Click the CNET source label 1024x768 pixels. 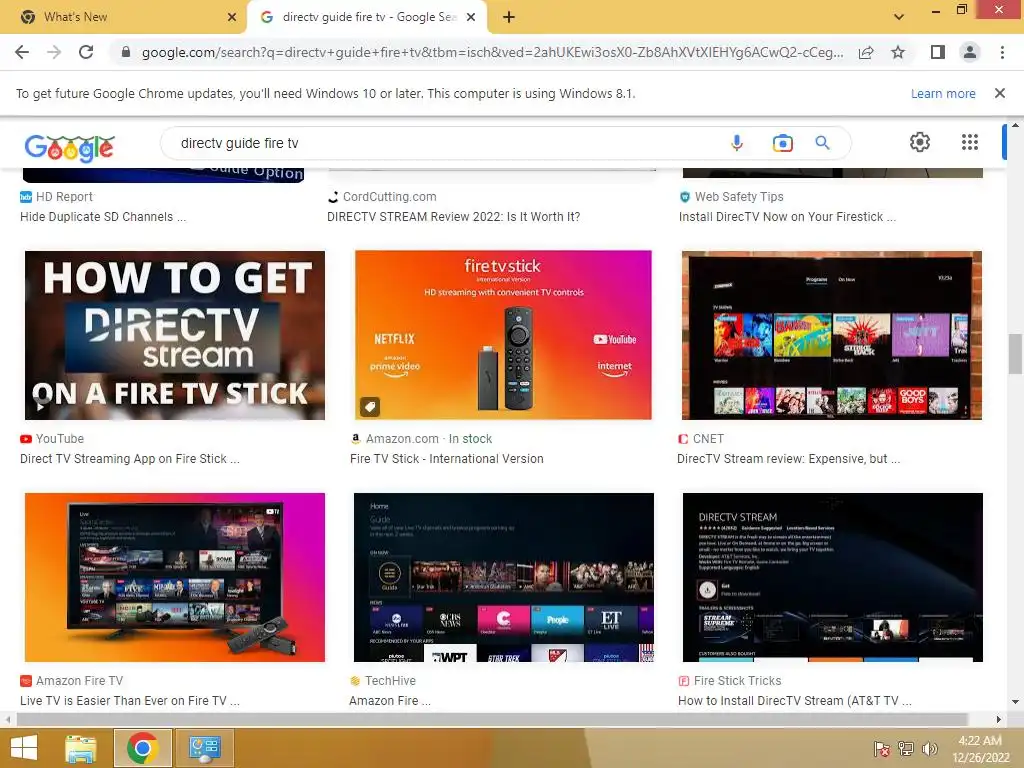[x=708, y=439]
